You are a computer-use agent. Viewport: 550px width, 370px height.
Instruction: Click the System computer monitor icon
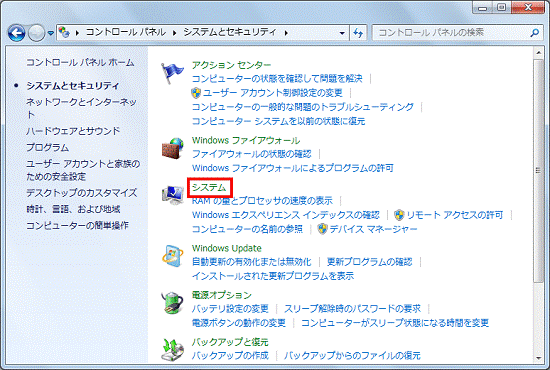172,195
